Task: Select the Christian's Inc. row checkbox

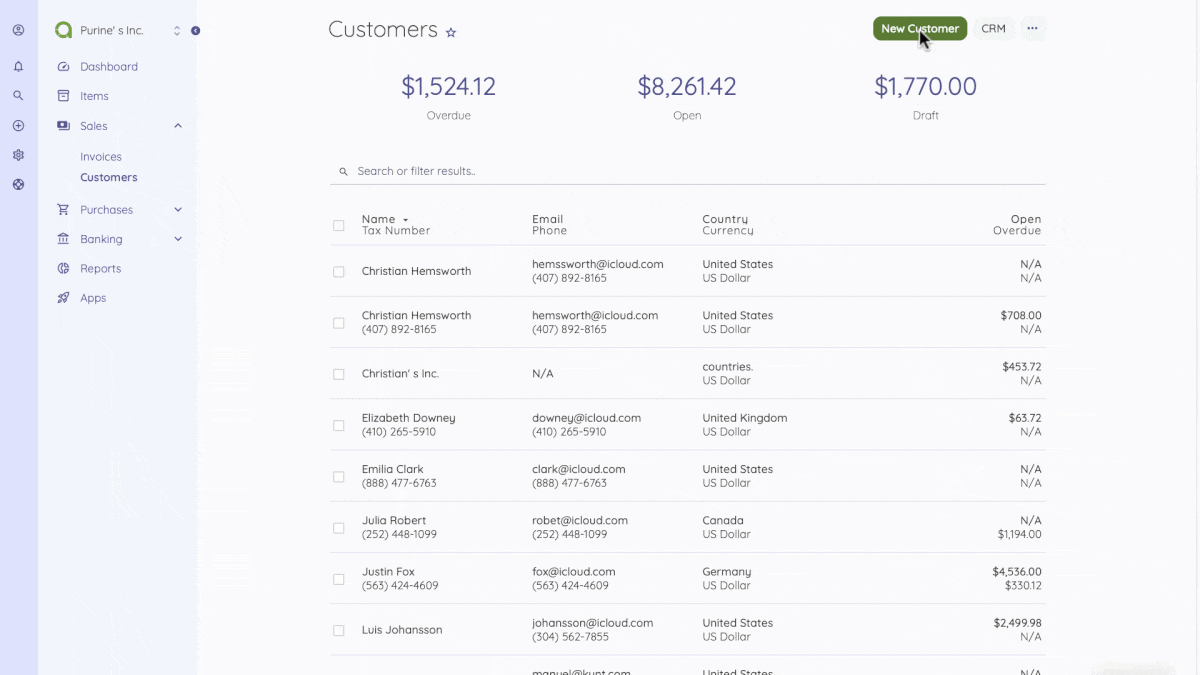Action: (339, 374)
